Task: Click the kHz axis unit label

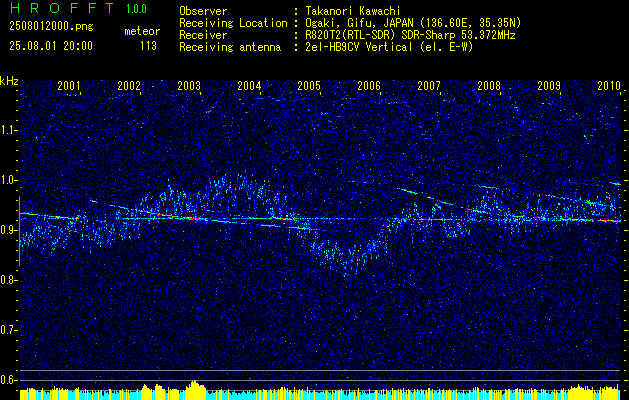Action: pyautogui.click(x=9, y=81)
